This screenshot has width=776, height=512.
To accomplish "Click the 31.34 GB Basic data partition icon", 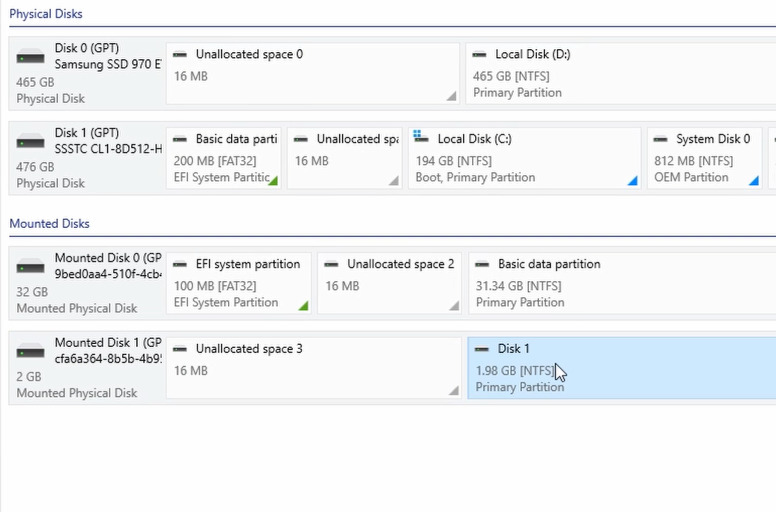I will pos(482,264).
